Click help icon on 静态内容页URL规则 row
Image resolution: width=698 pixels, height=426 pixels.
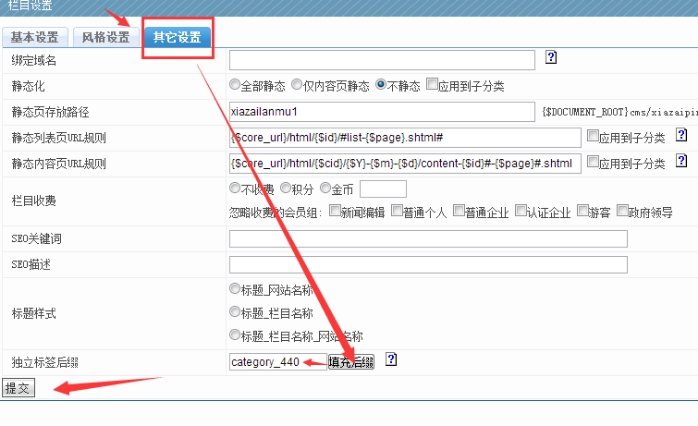(x=681, y=160)
